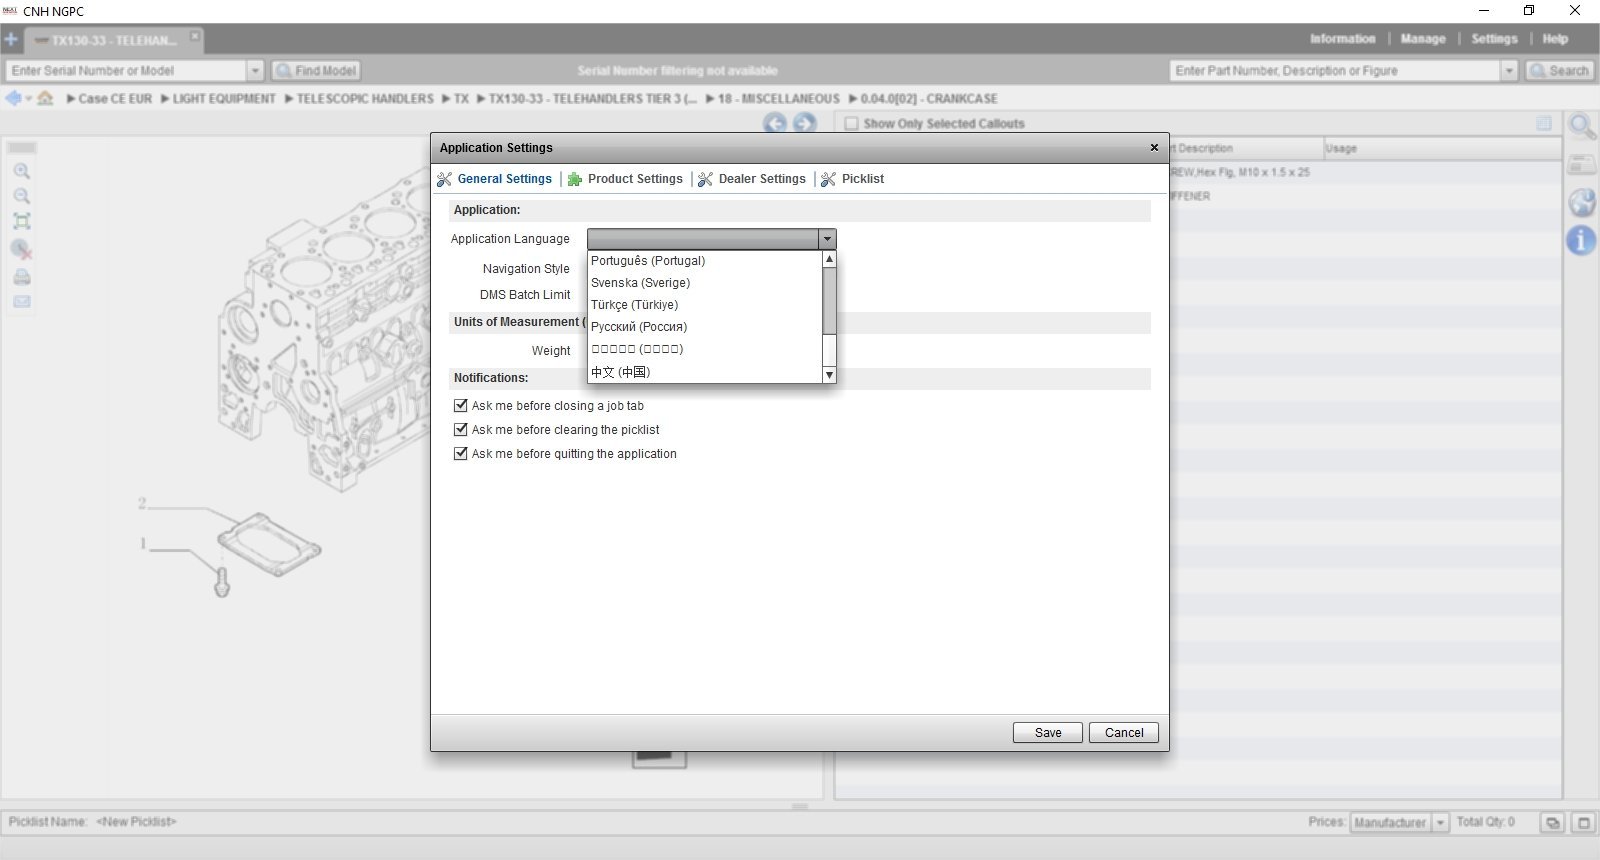Collapse the Application Language dropdown arrow
Image resolution: width=1600 pixels, height=860 pixels.
coord(827,239)
